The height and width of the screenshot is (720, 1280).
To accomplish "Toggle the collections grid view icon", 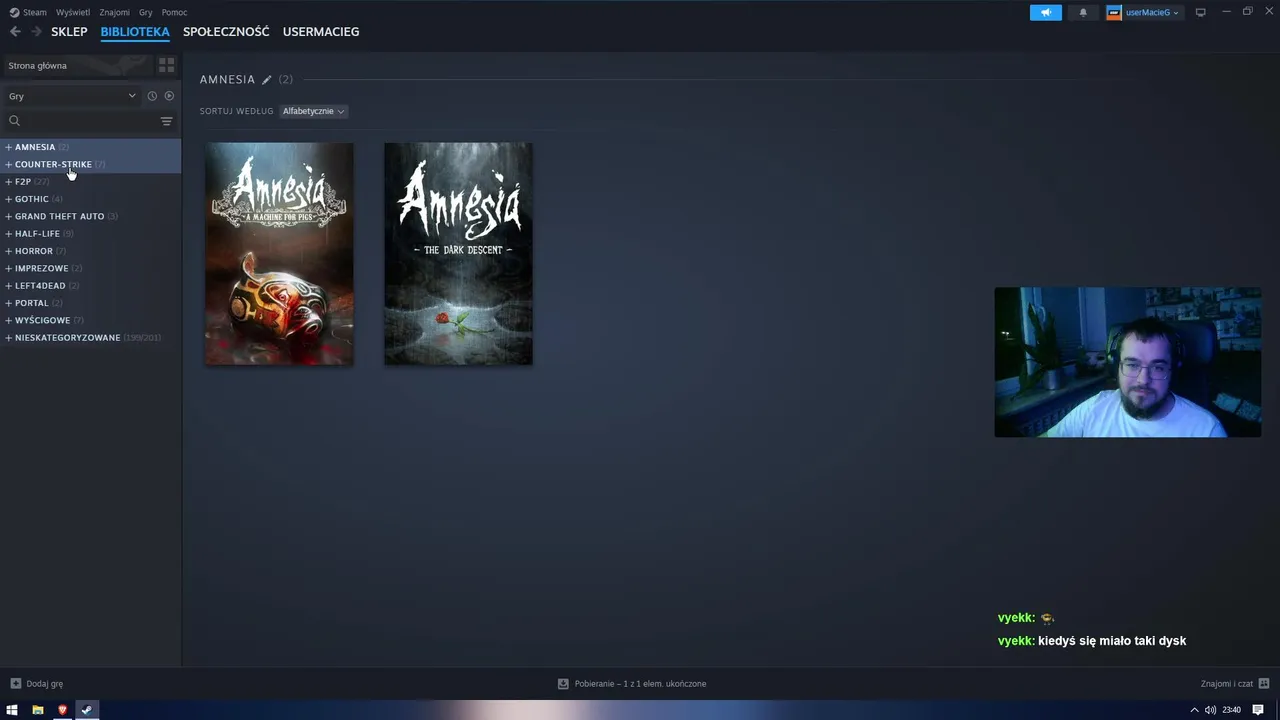I will tap(166, 65).
